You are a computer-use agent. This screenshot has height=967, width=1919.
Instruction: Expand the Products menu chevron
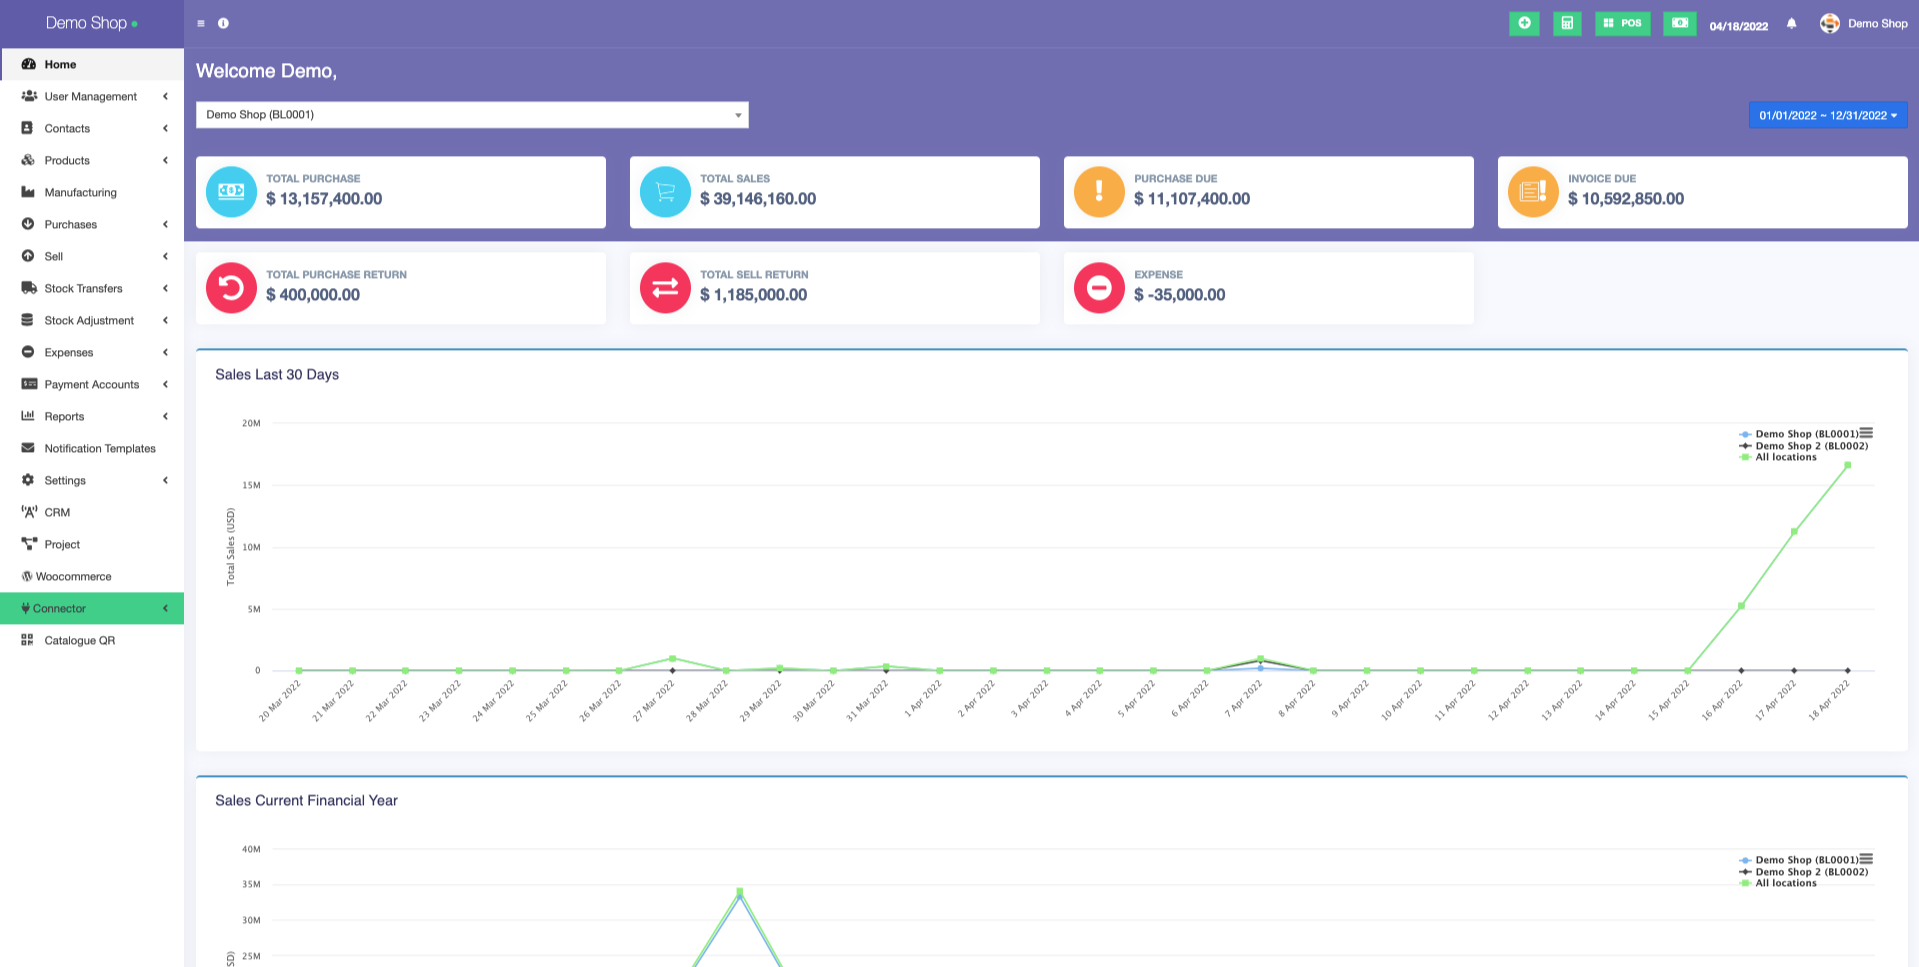[x=165, y=160]
